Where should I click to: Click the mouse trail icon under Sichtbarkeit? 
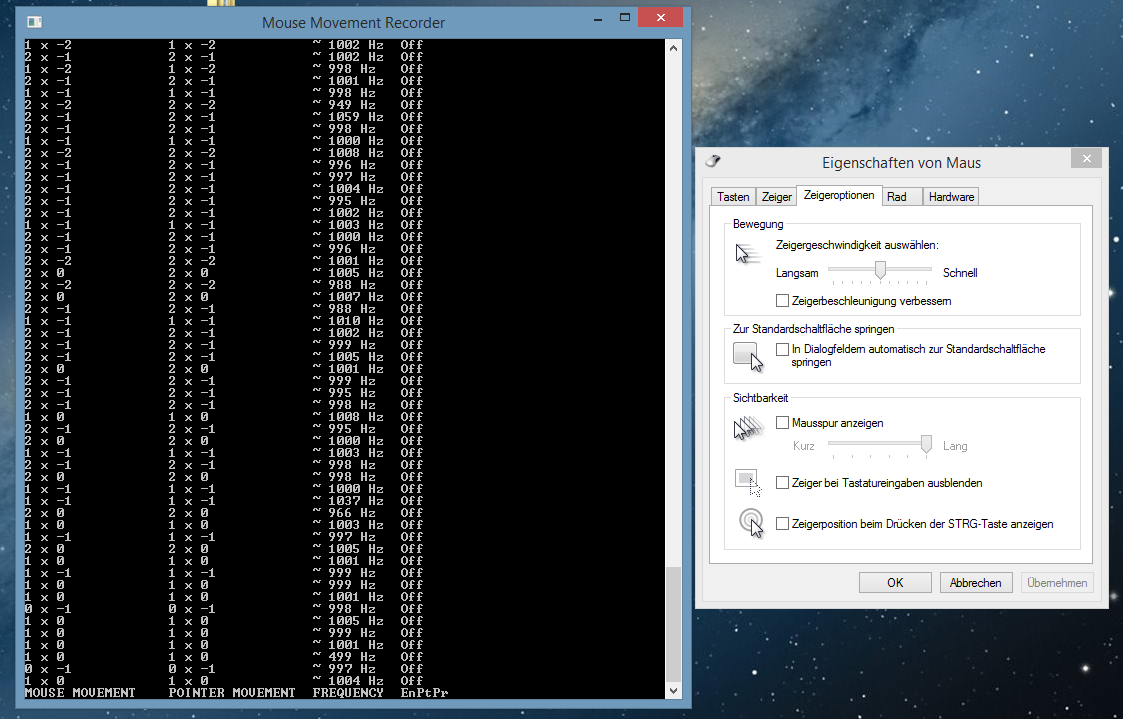pyautogui.click(x=747, y=428)
